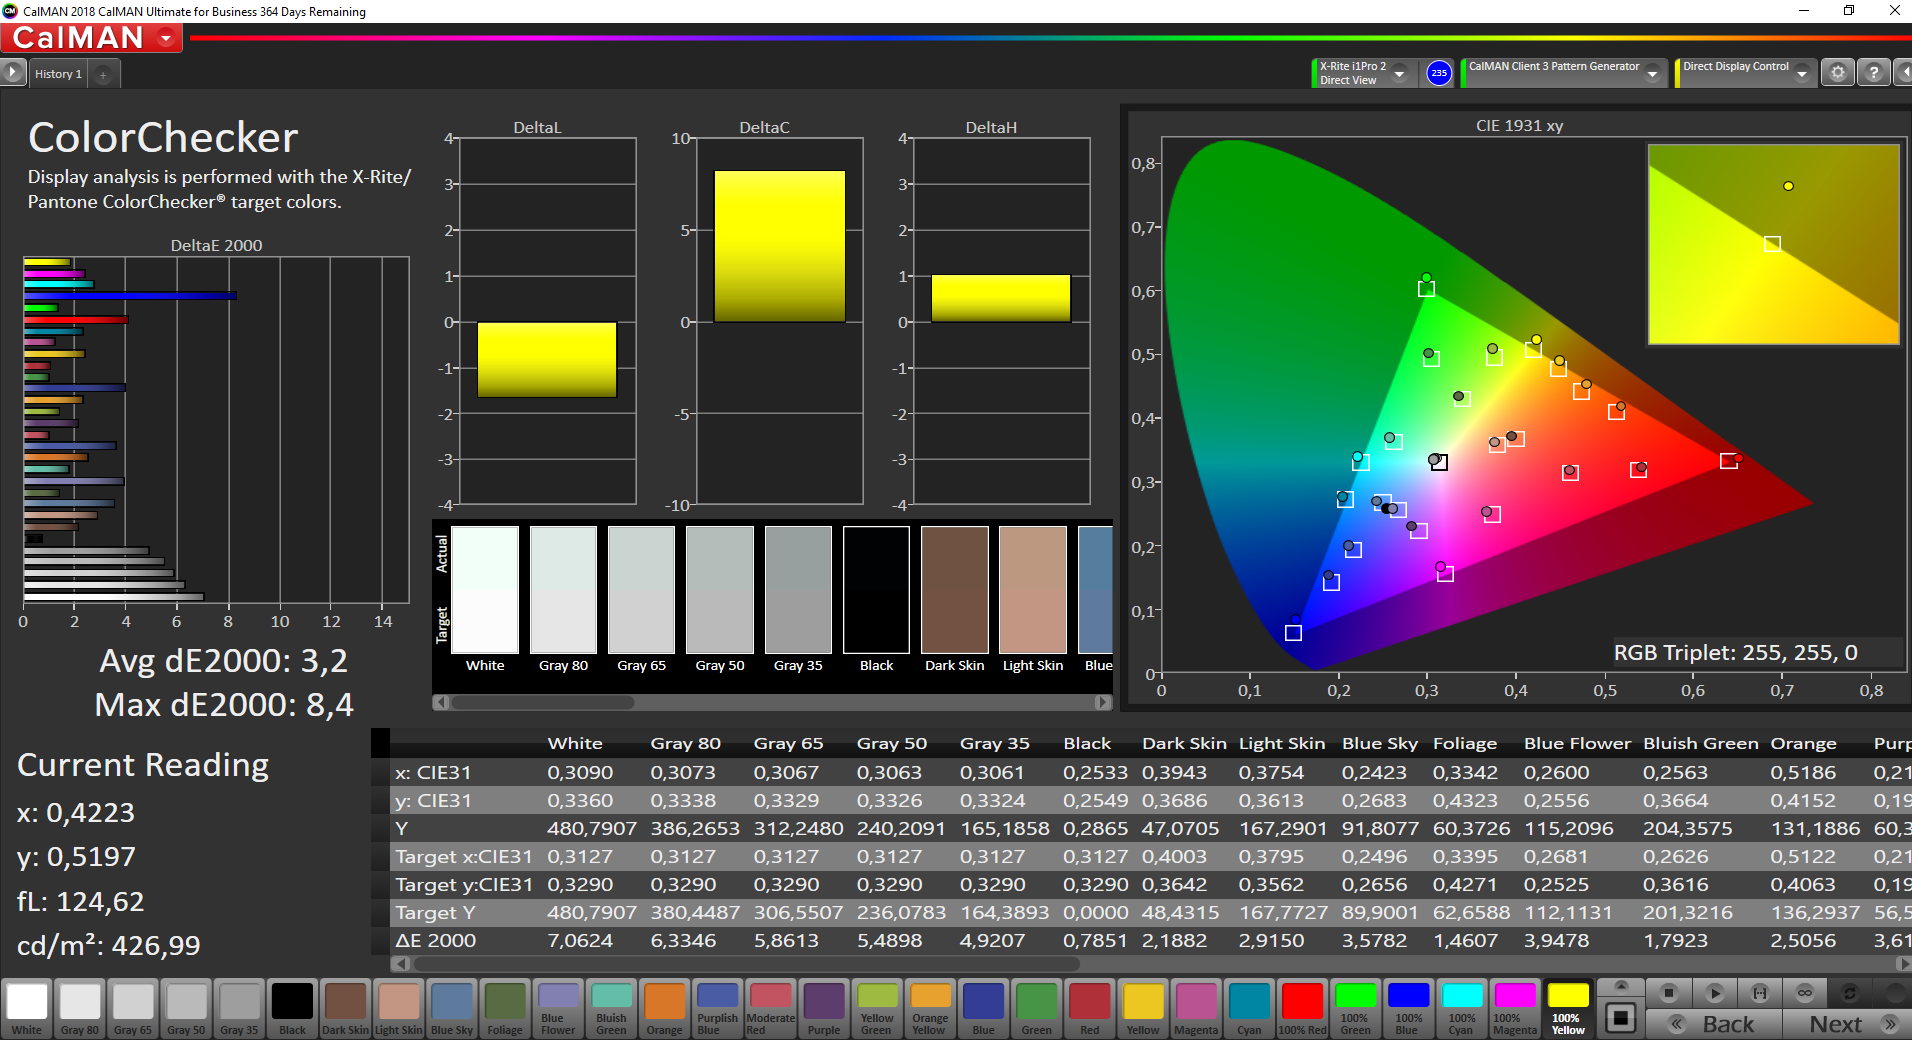
Task: Select the Yellow Green patch button
Action: coord(877,1008)
